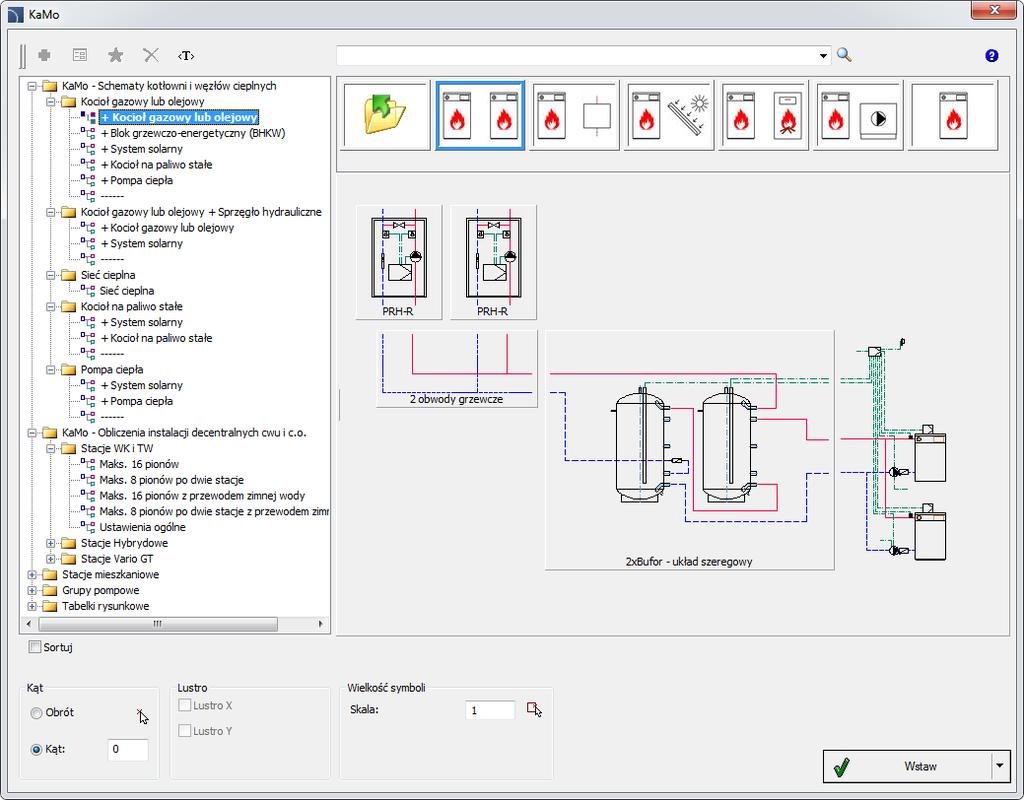Open the search combo box dropdown arrow
1024x800 pixels.
(x=823, y=56)
